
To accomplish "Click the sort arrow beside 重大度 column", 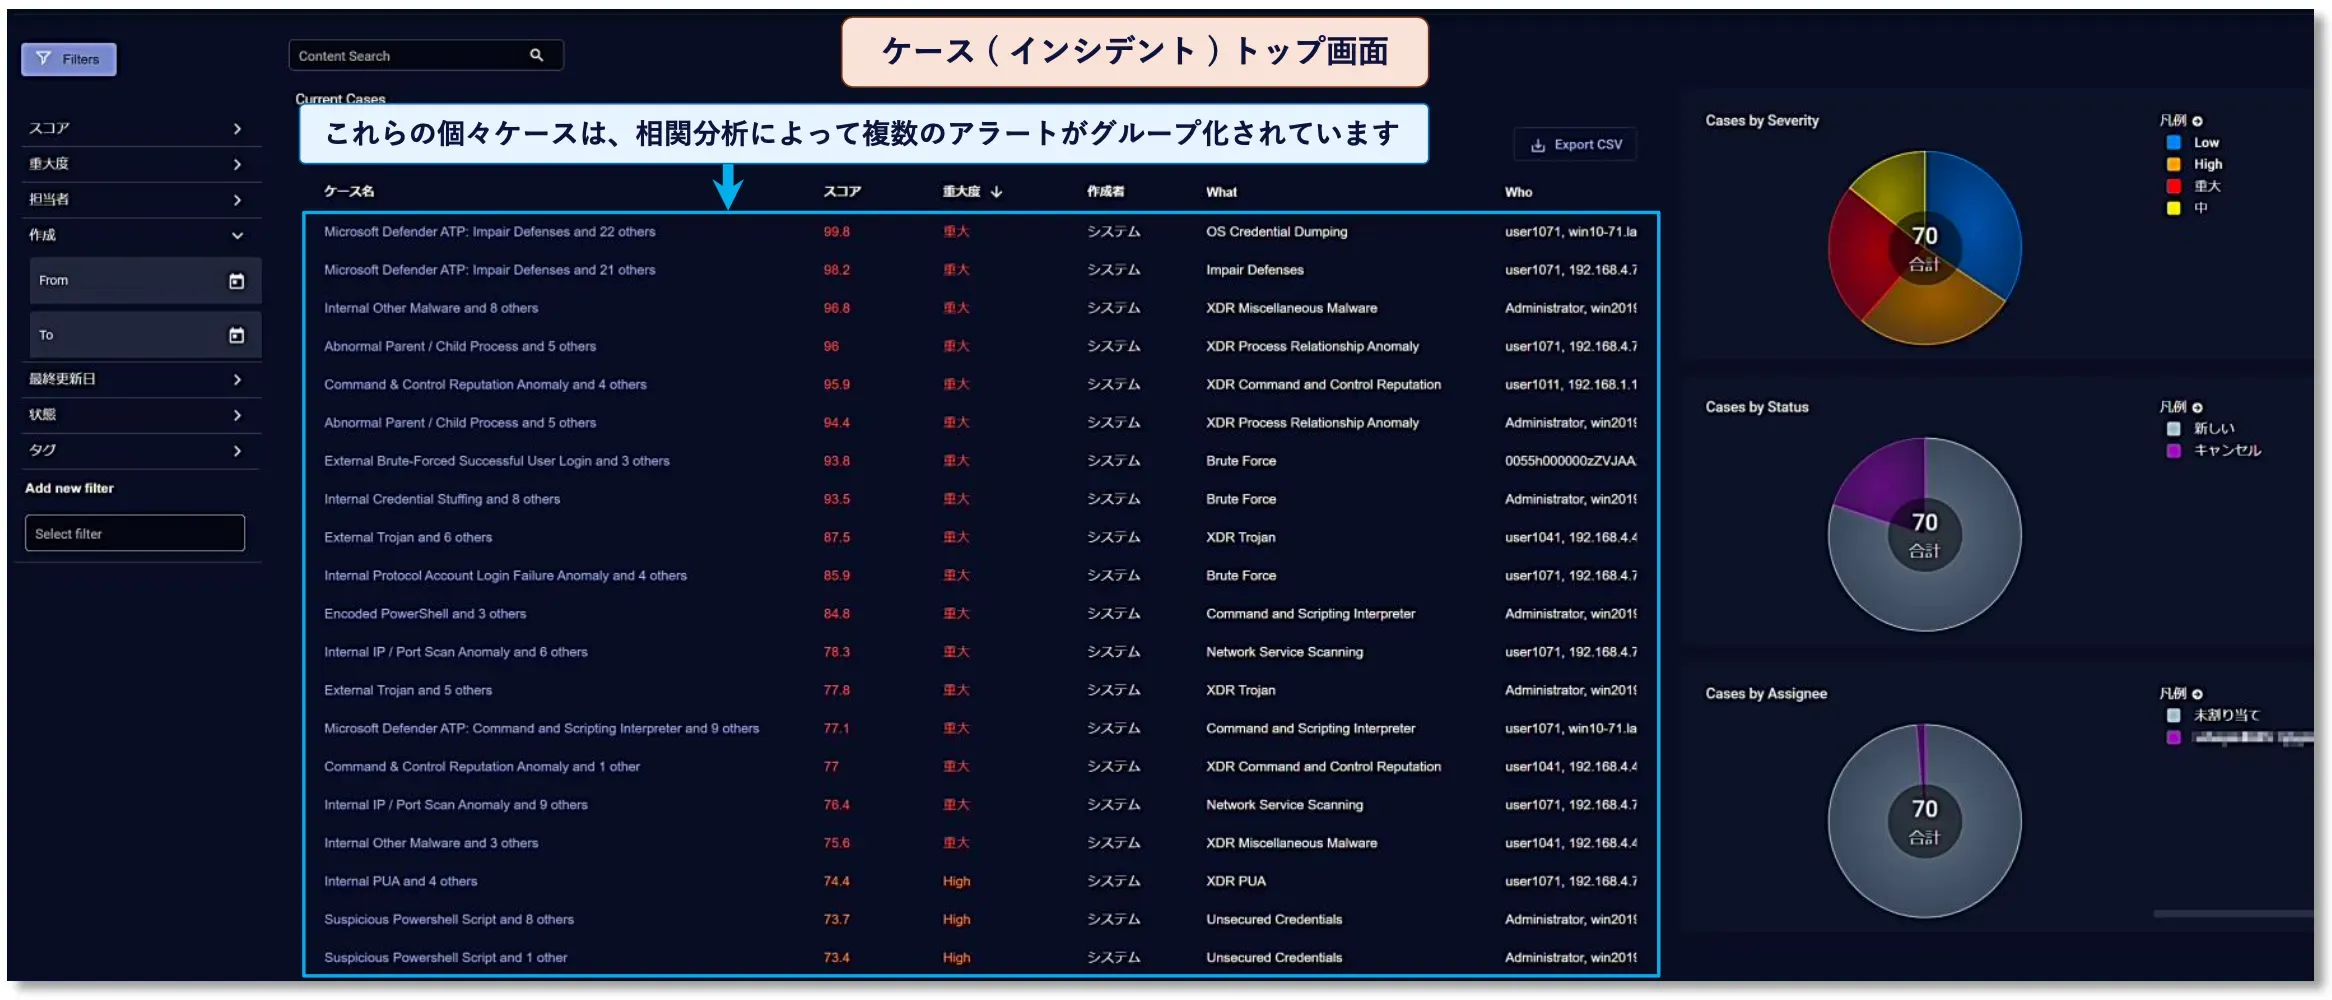I will [997, 192].
